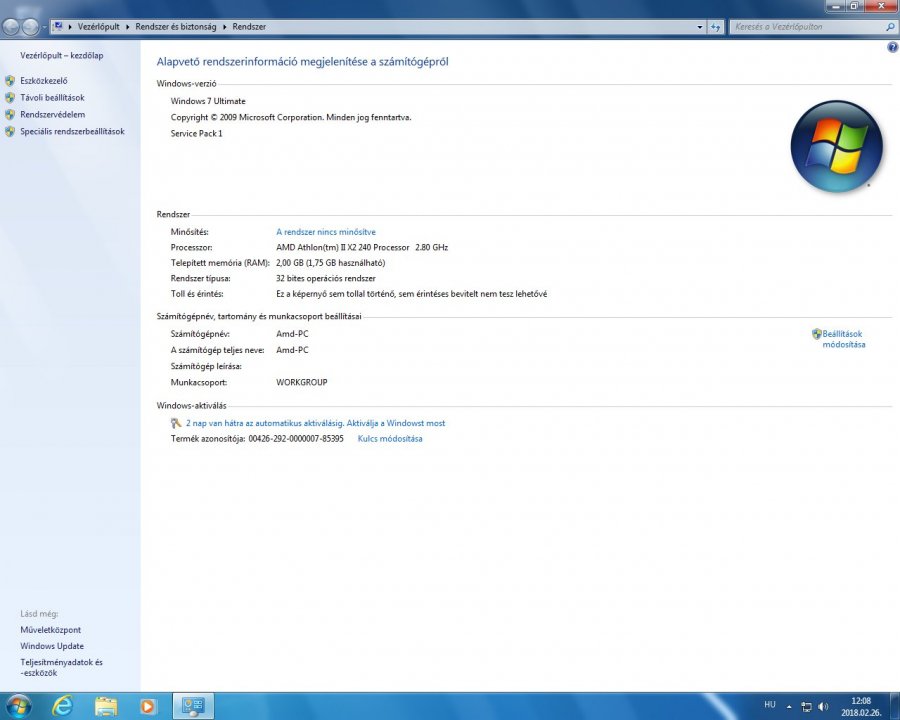Click the Windows logo image
This screenshot has height=720, width=900.
836,146
